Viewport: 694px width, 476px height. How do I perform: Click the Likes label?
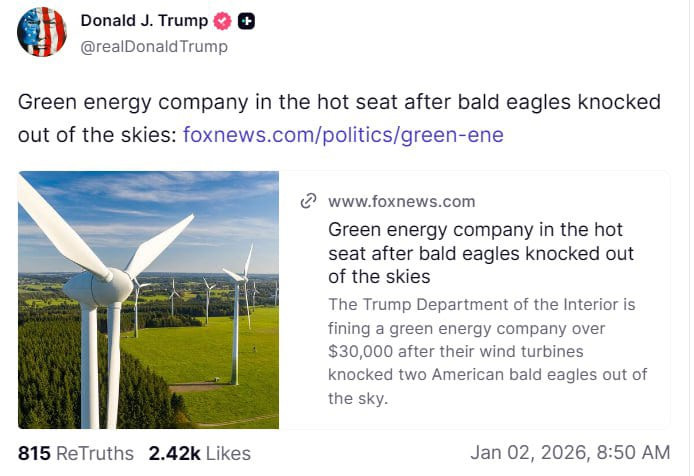click(x=228, y=453)
